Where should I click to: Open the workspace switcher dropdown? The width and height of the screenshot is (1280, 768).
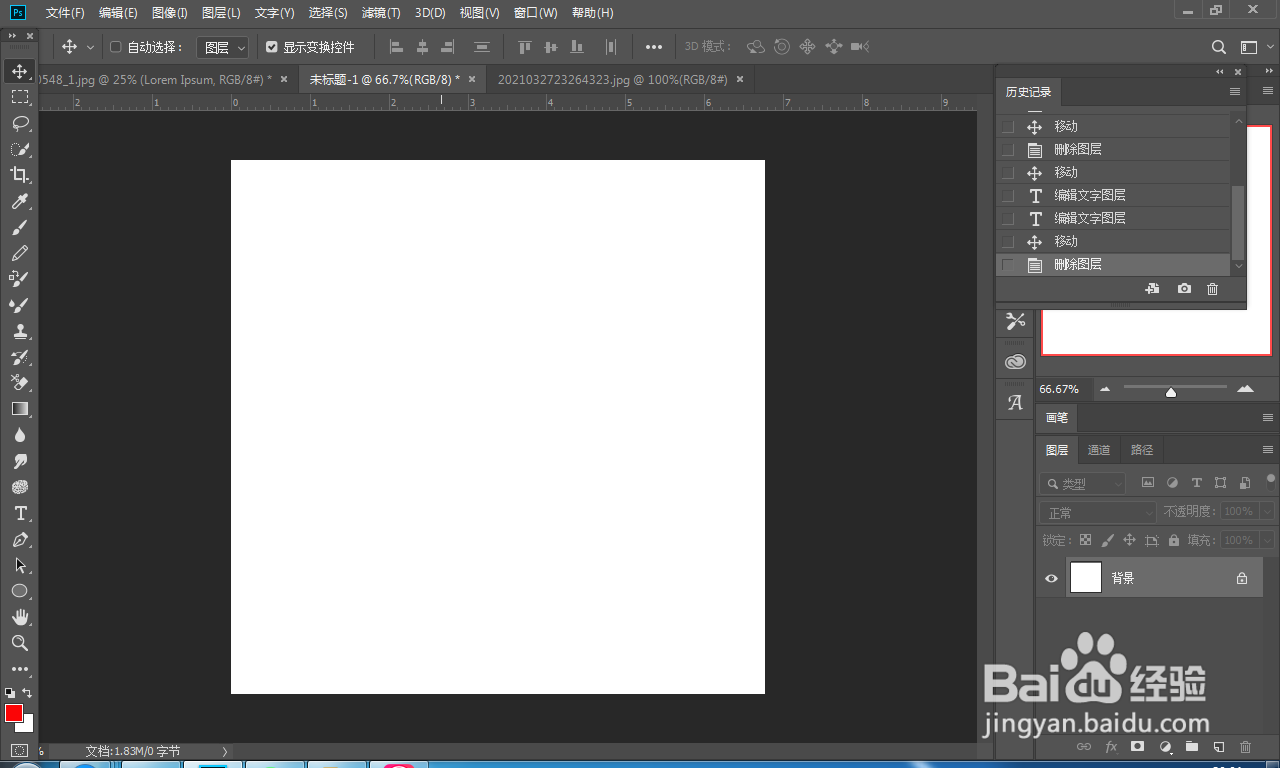tap(1253, 47)
